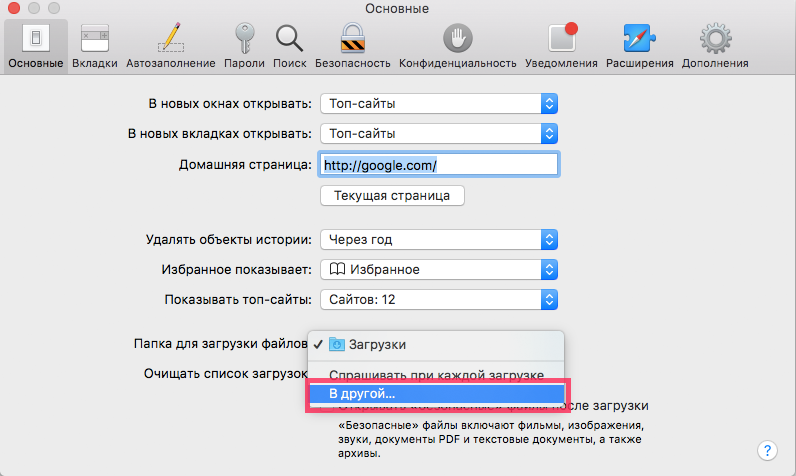
Task: Open the Вкладки preferences pane
Action: pos(95,45)
